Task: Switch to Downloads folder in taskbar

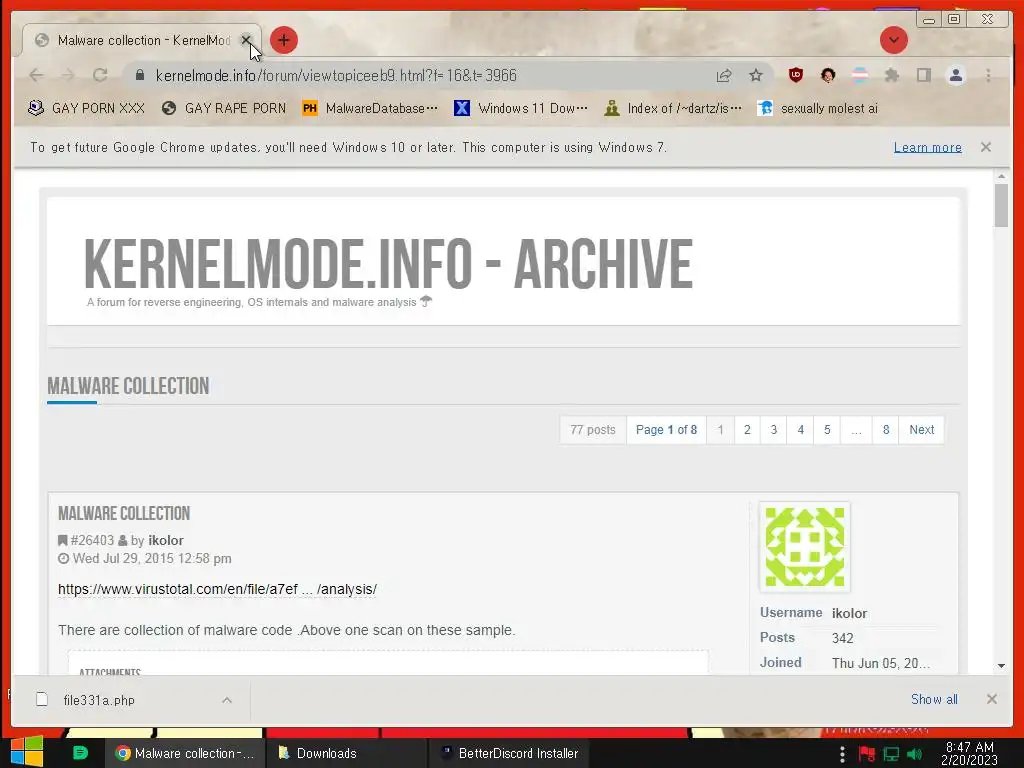Action: click(x=346, y=754)
